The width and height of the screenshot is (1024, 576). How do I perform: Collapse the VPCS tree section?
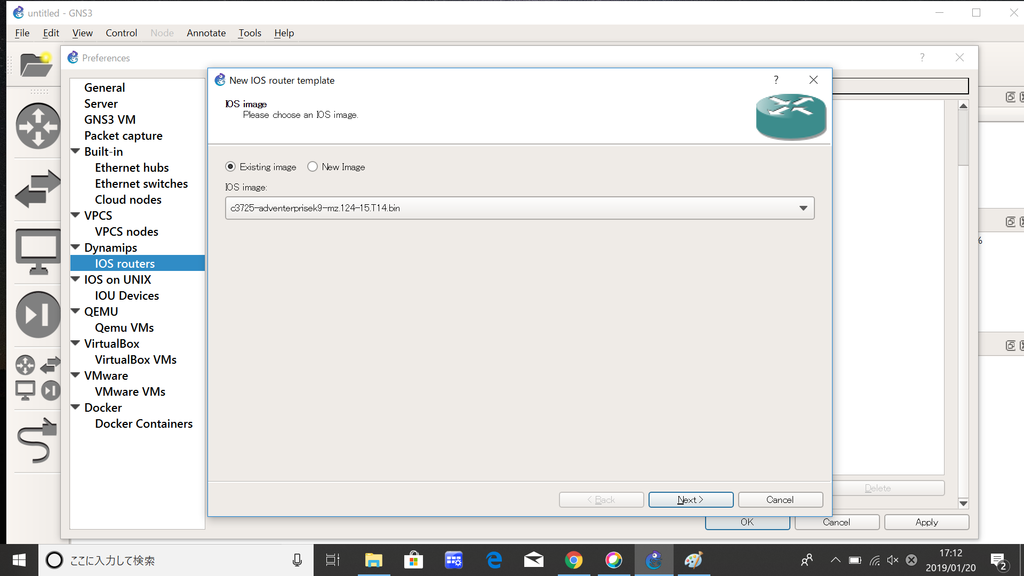tap(76, 215)
